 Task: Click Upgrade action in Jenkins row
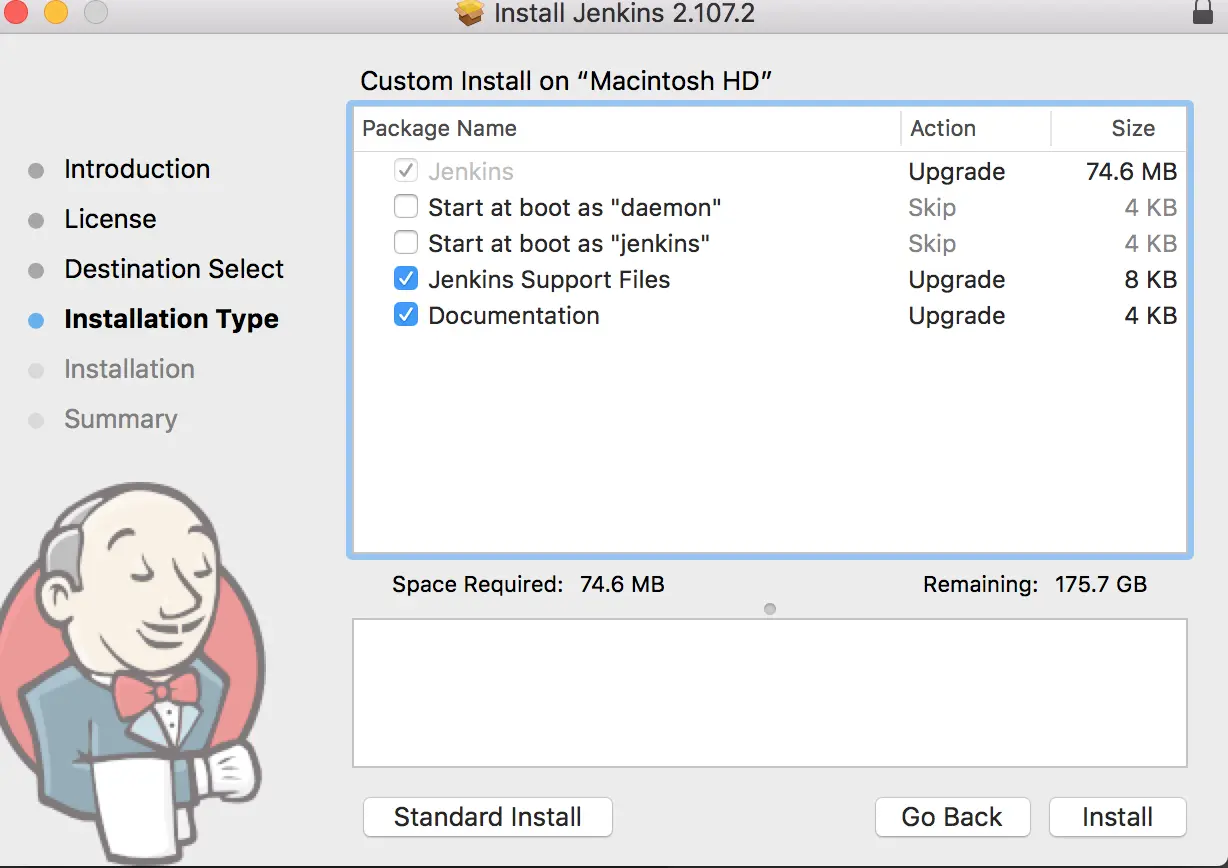957,172
